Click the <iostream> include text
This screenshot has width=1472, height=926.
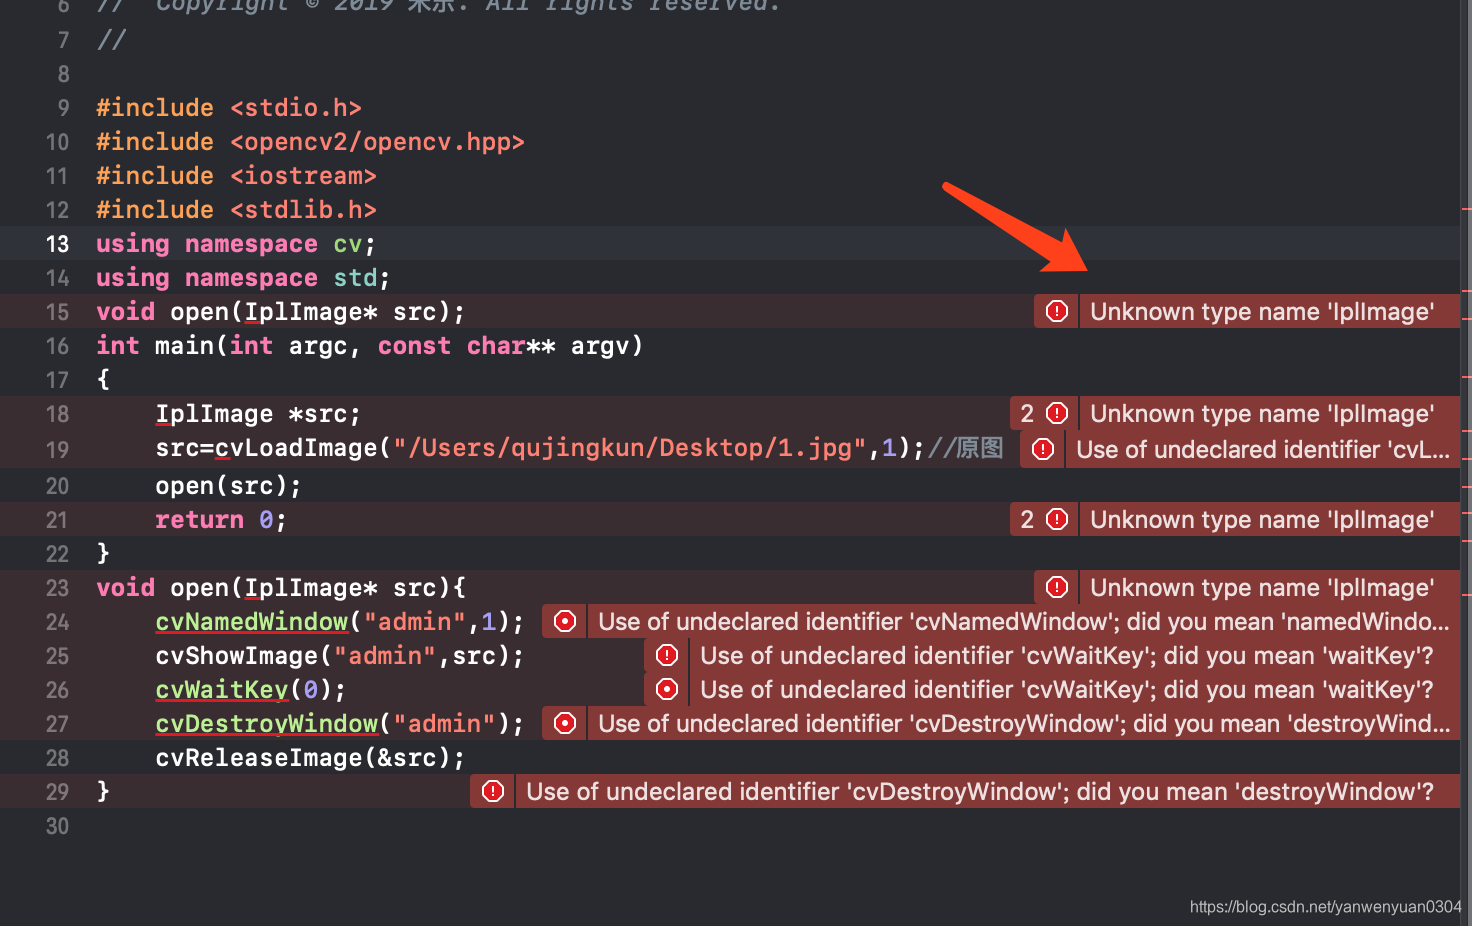(x=303, y=176)
